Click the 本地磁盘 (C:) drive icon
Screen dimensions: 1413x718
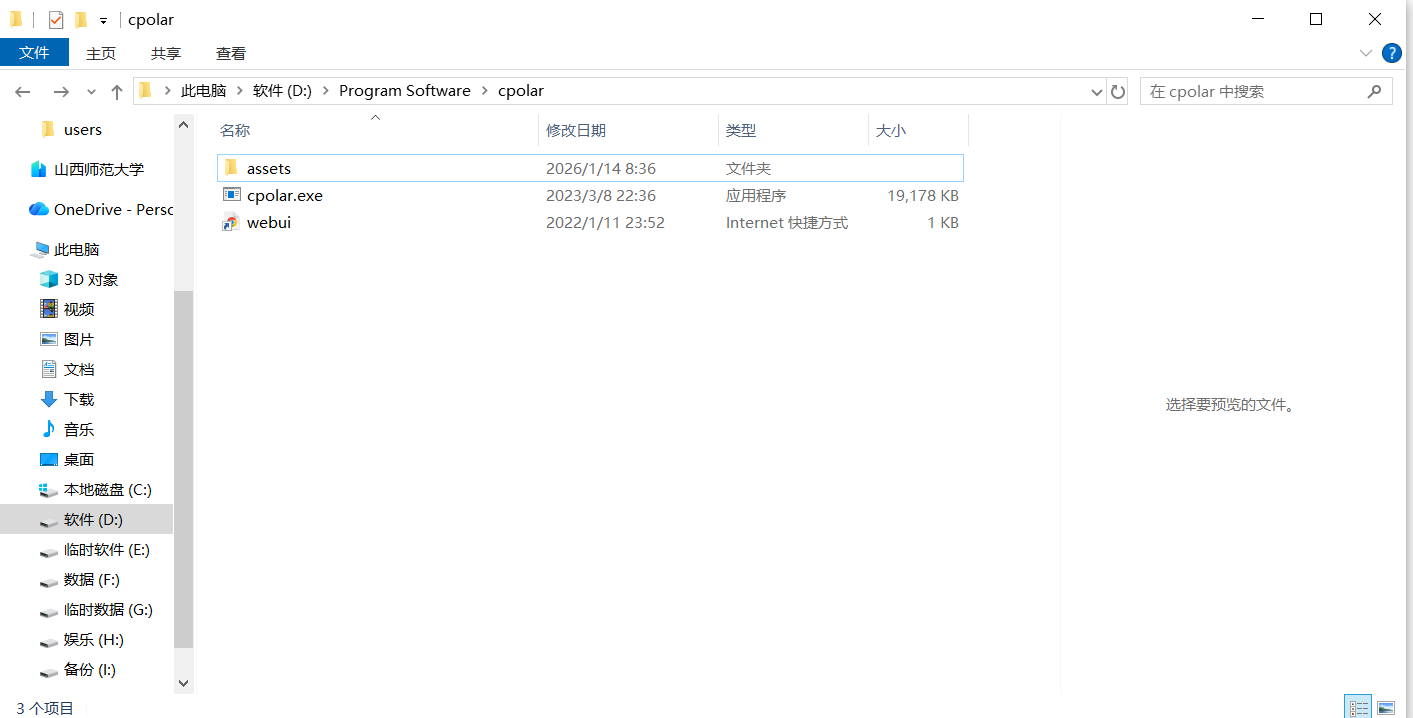pyautogui.click(x=49, y=489)
